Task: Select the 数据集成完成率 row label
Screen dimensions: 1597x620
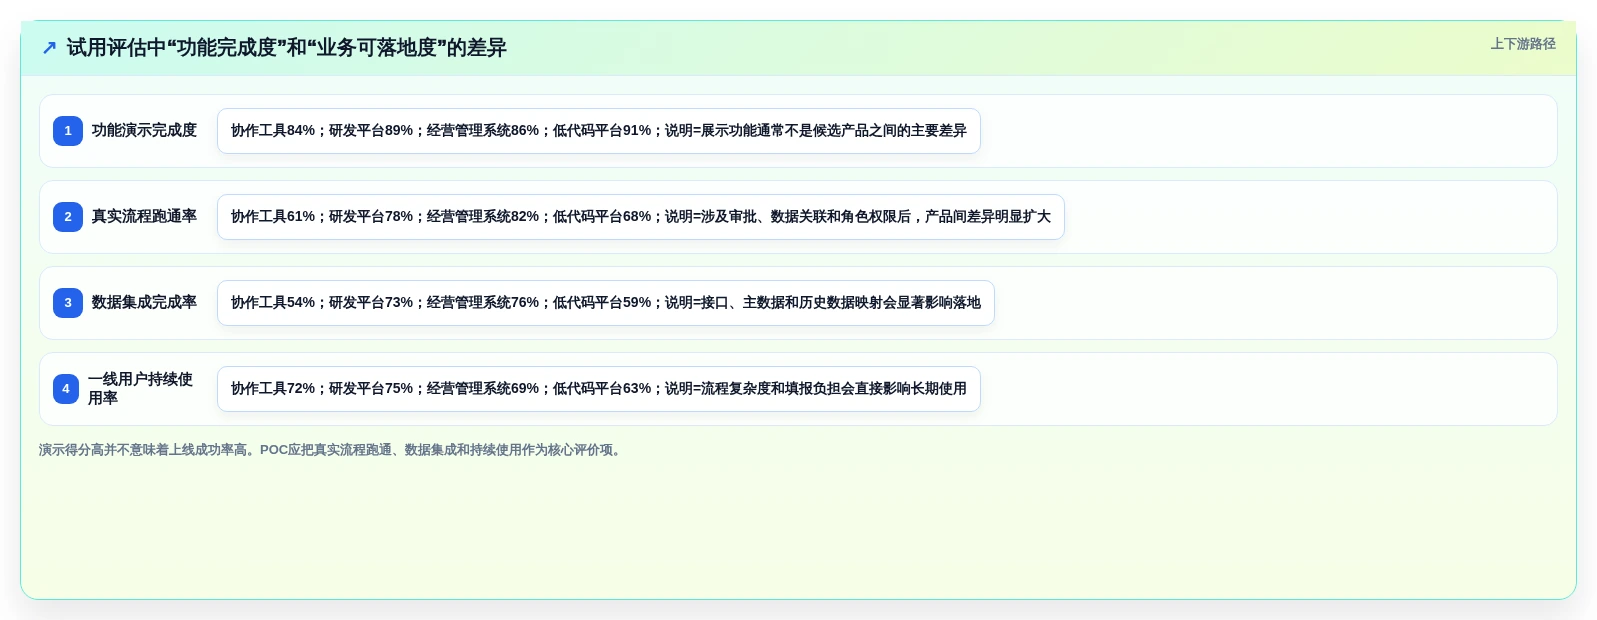Action: (144, 302)
